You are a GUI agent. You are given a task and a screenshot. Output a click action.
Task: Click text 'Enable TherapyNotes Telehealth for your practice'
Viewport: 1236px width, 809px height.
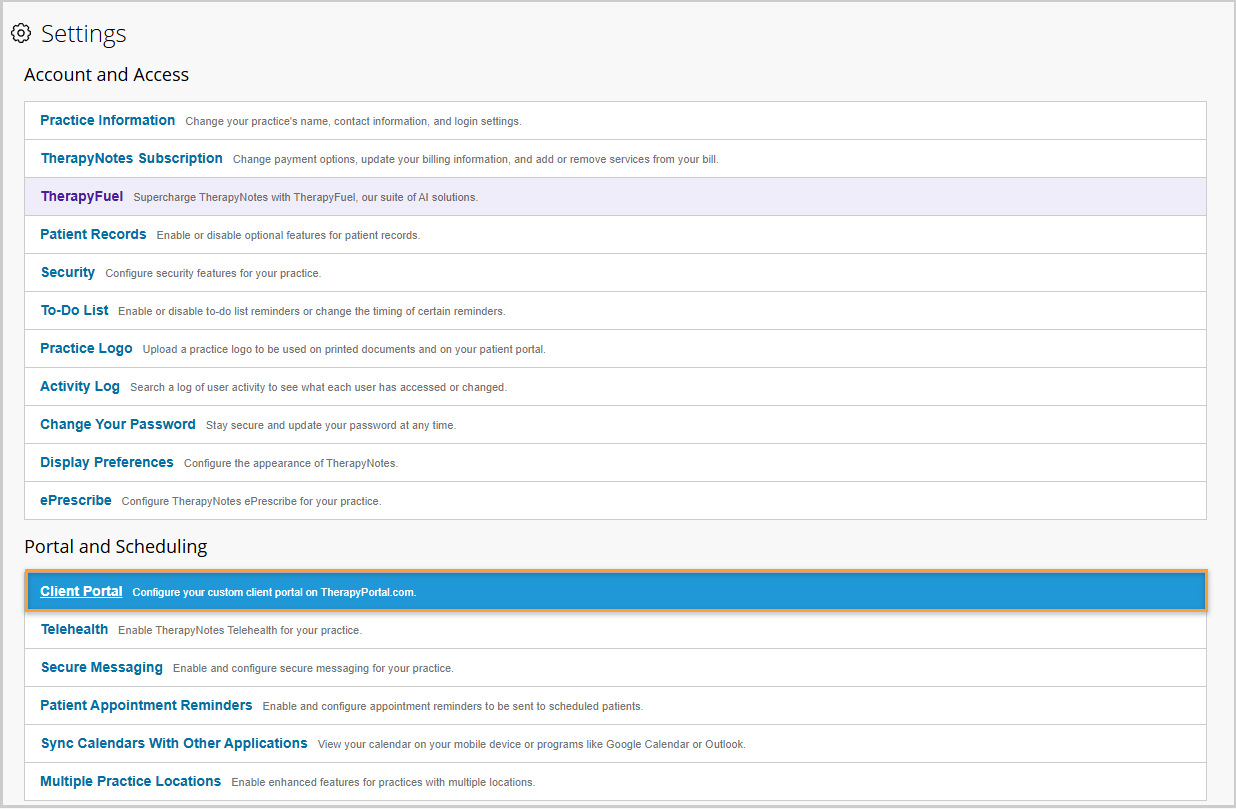240,630
